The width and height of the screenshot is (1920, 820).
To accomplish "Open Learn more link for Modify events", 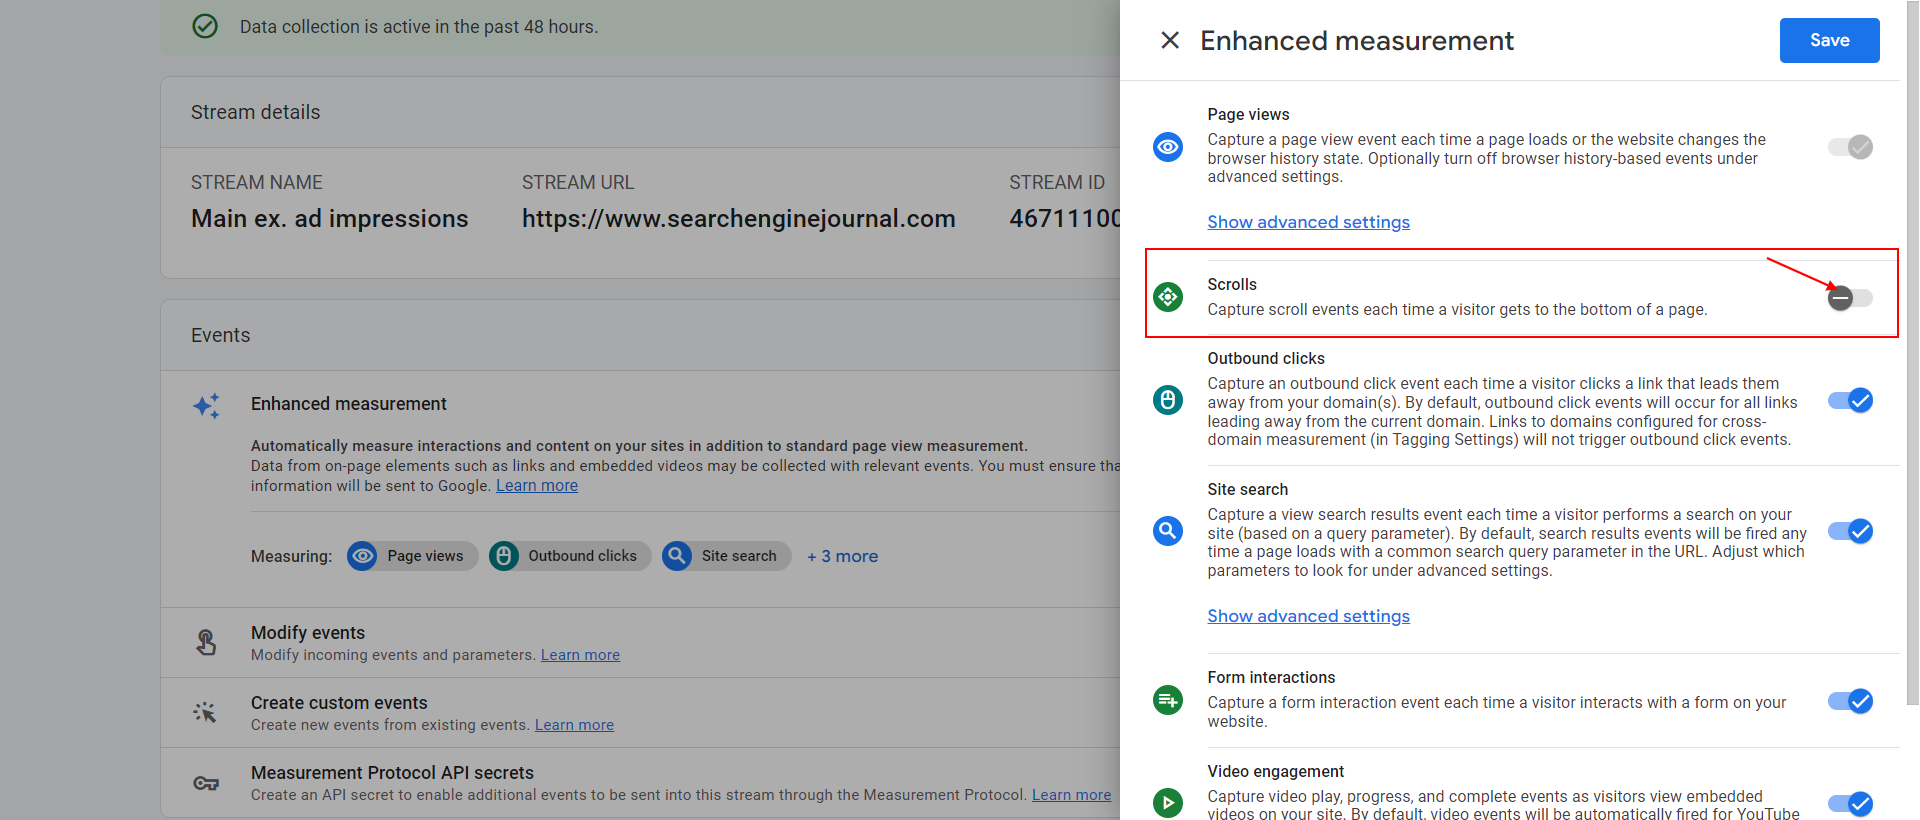I will (x=580, y=655).
